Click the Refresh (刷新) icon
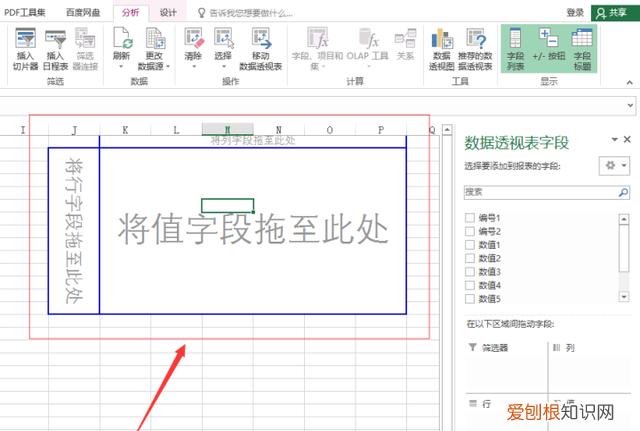Viewport: 640px width, 431px height. [122, 38]
